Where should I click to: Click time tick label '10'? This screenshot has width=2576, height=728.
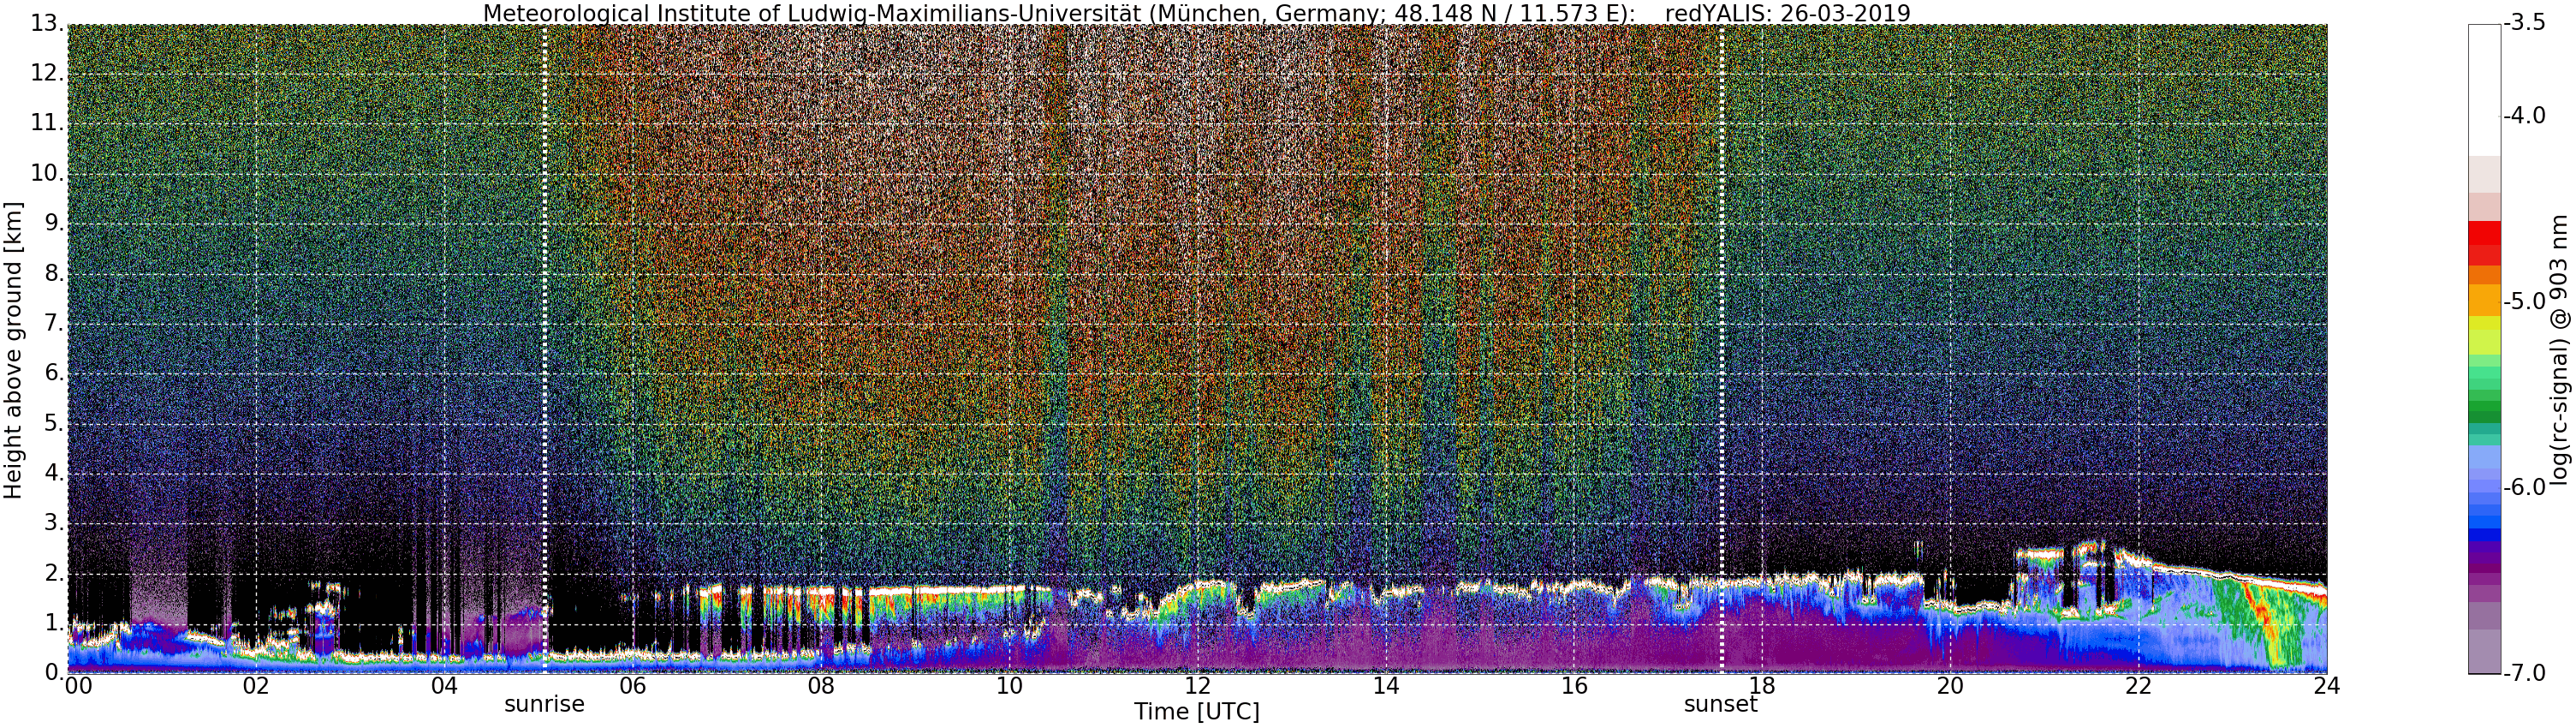coord(1009,686)
